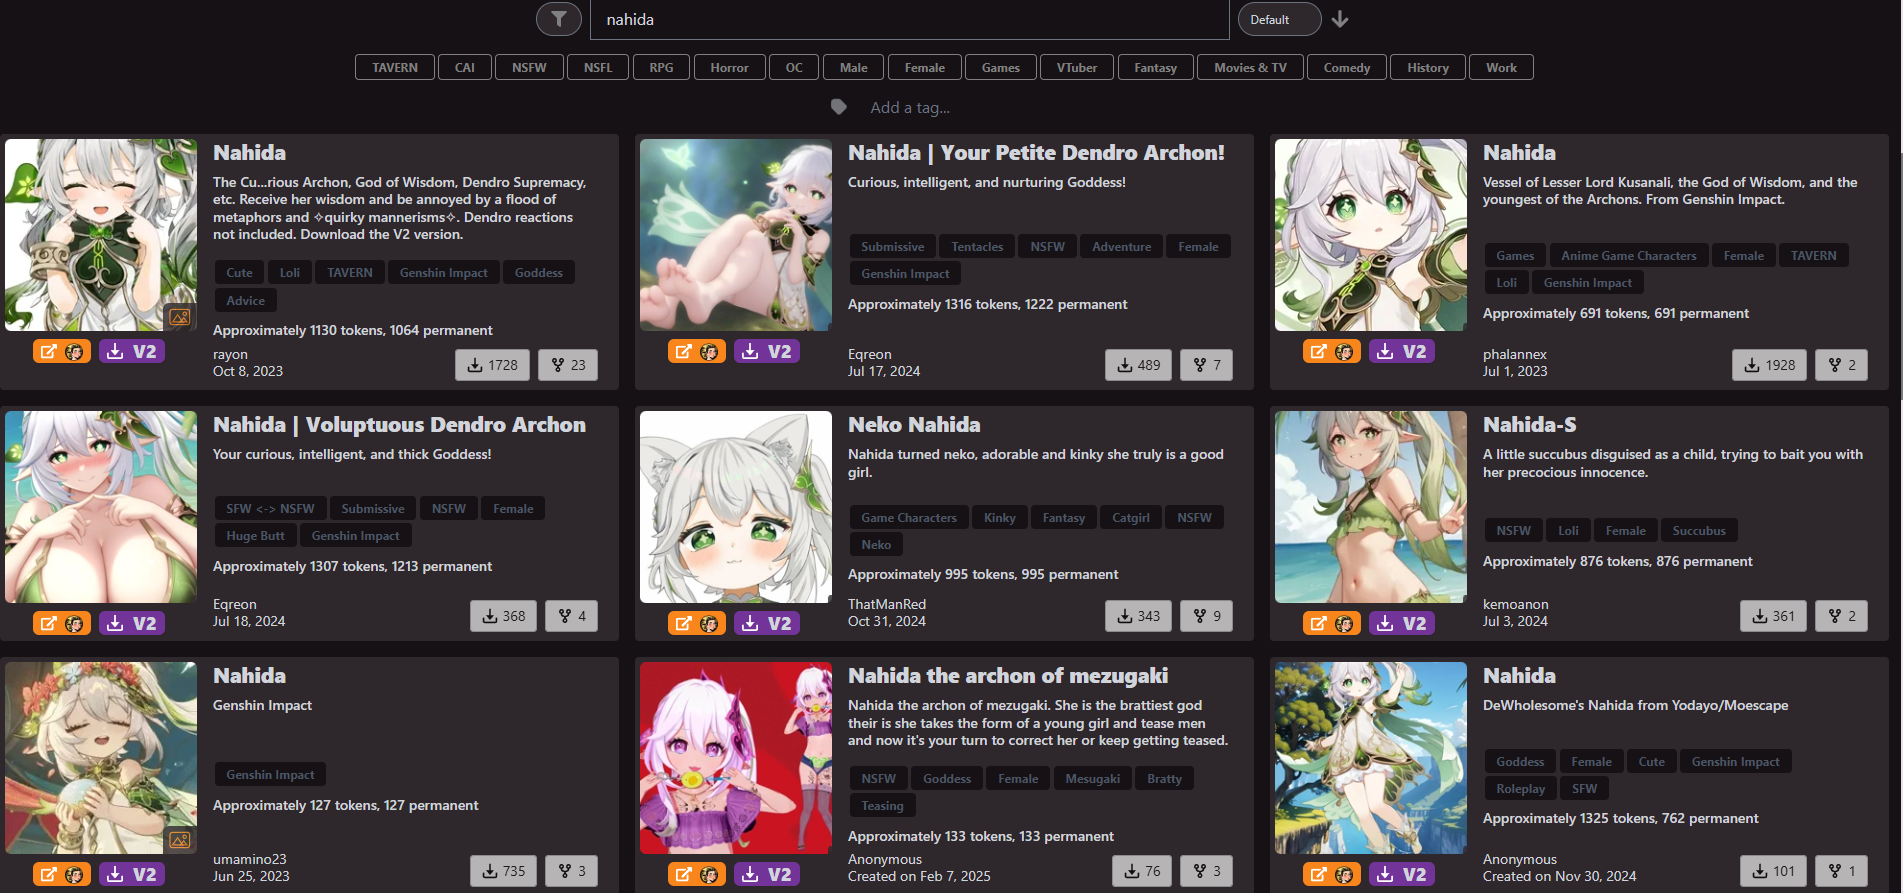Visit author ThatManRed's profile
Image resolution: width=1903 pixels, height=893 pixels.
(x=887, y=604)
